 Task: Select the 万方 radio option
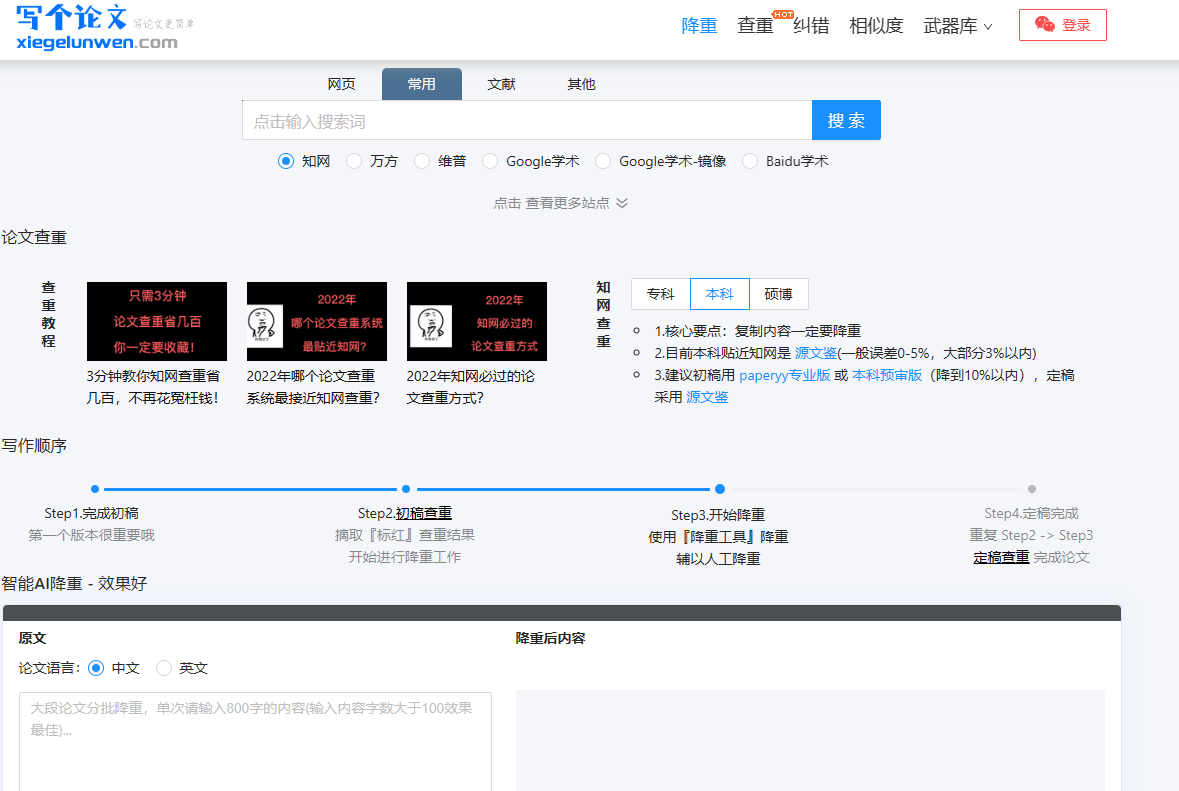pyautogui.click(x=353, y=161)
